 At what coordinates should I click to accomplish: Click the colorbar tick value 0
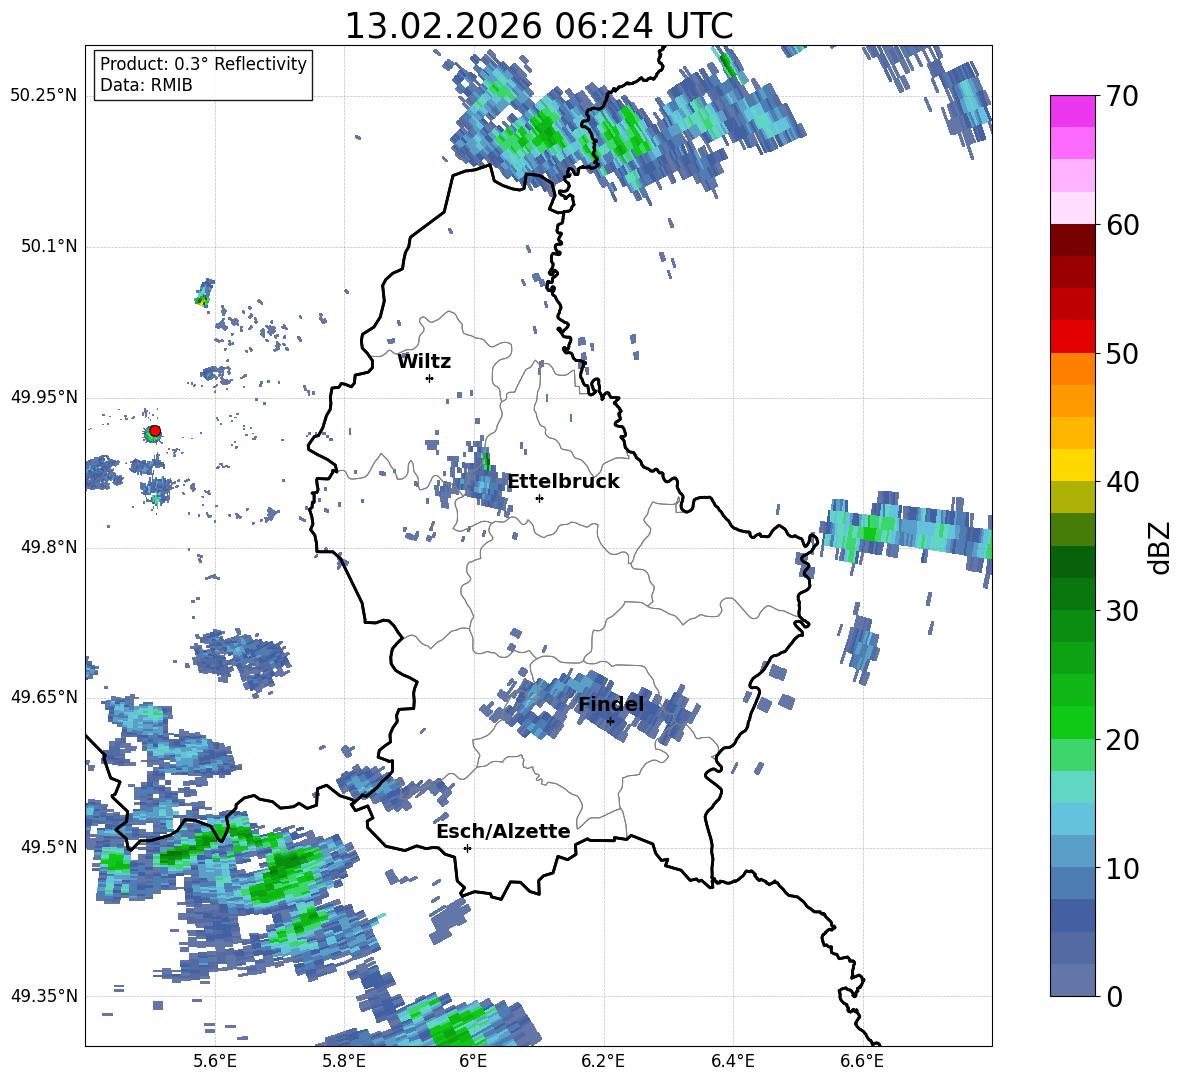coord(1114,996)
